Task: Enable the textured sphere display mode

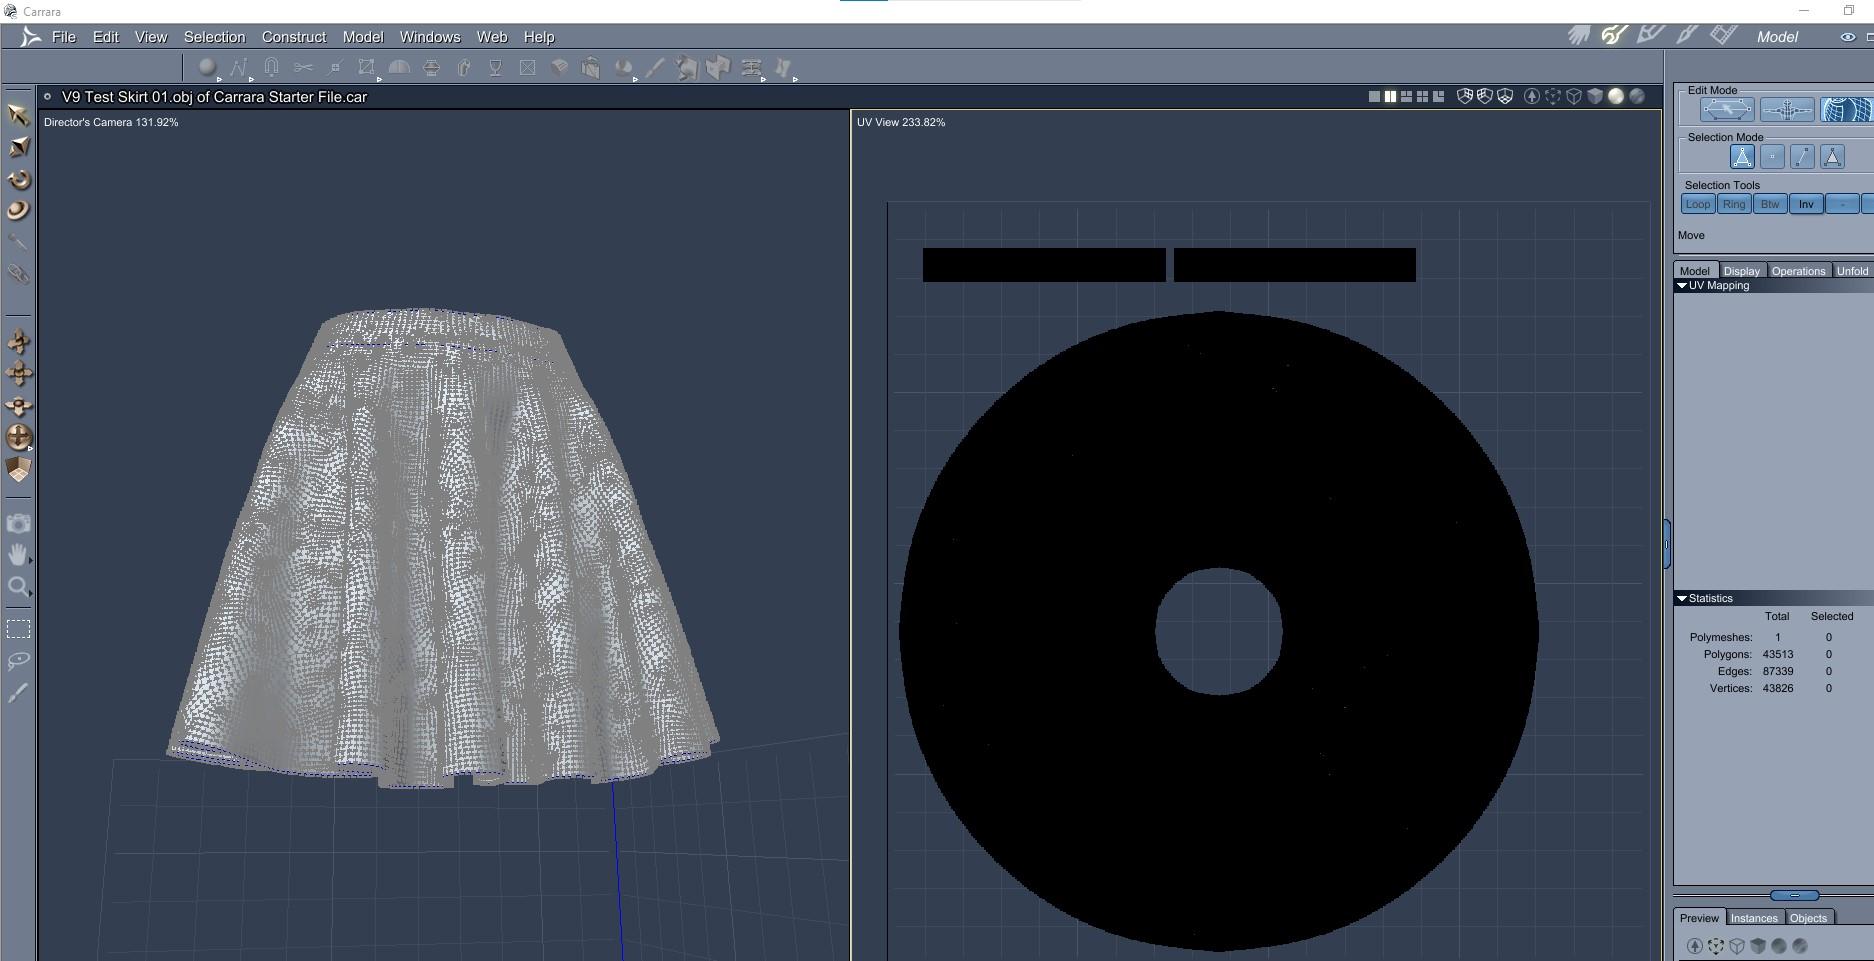Action: [x=1637, y=97]
